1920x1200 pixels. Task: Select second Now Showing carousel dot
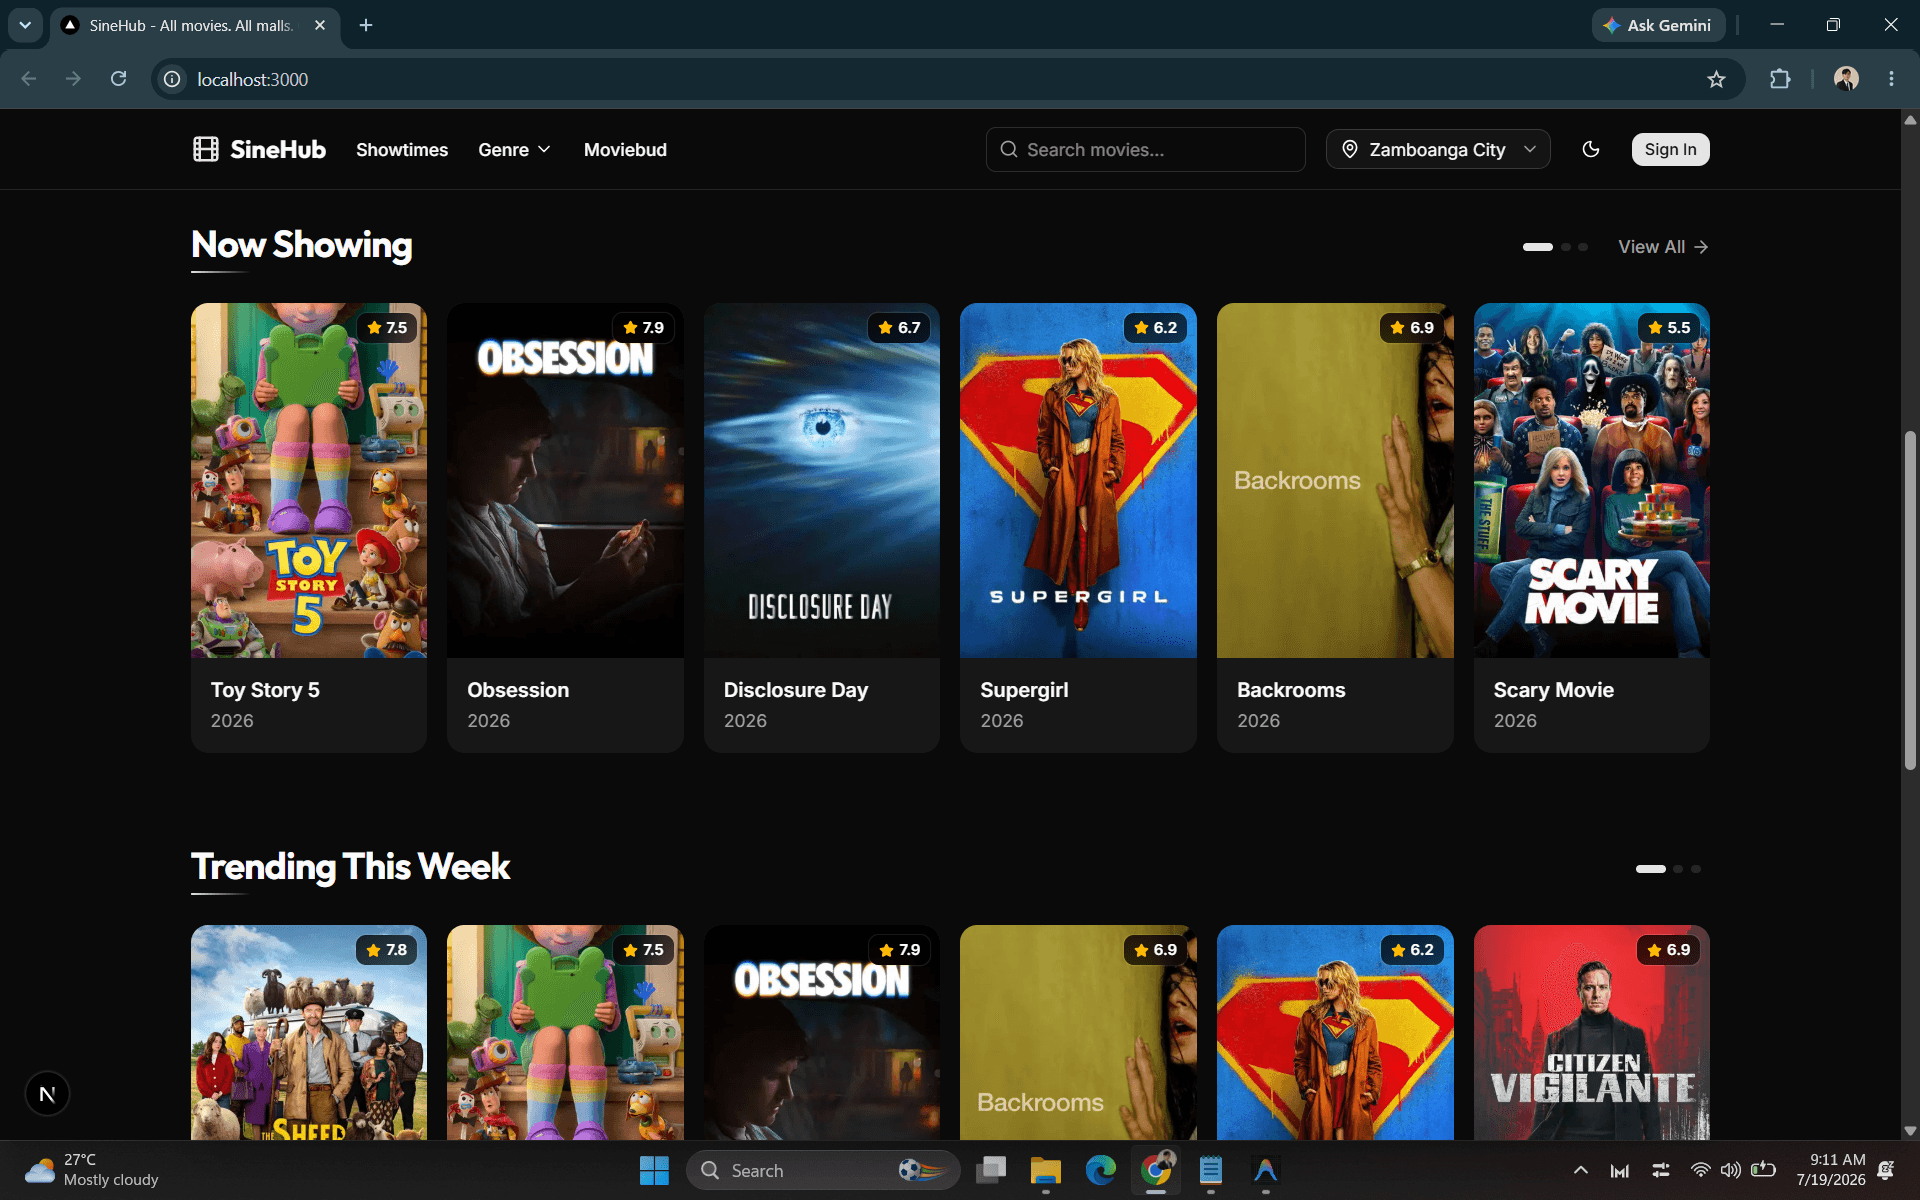1566,247
